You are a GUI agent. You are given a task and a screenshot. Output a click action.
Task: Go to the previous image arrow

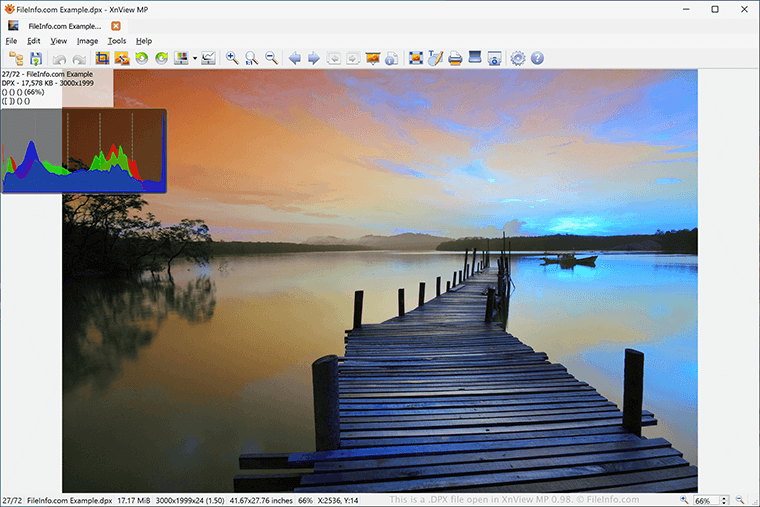(295, 59)
